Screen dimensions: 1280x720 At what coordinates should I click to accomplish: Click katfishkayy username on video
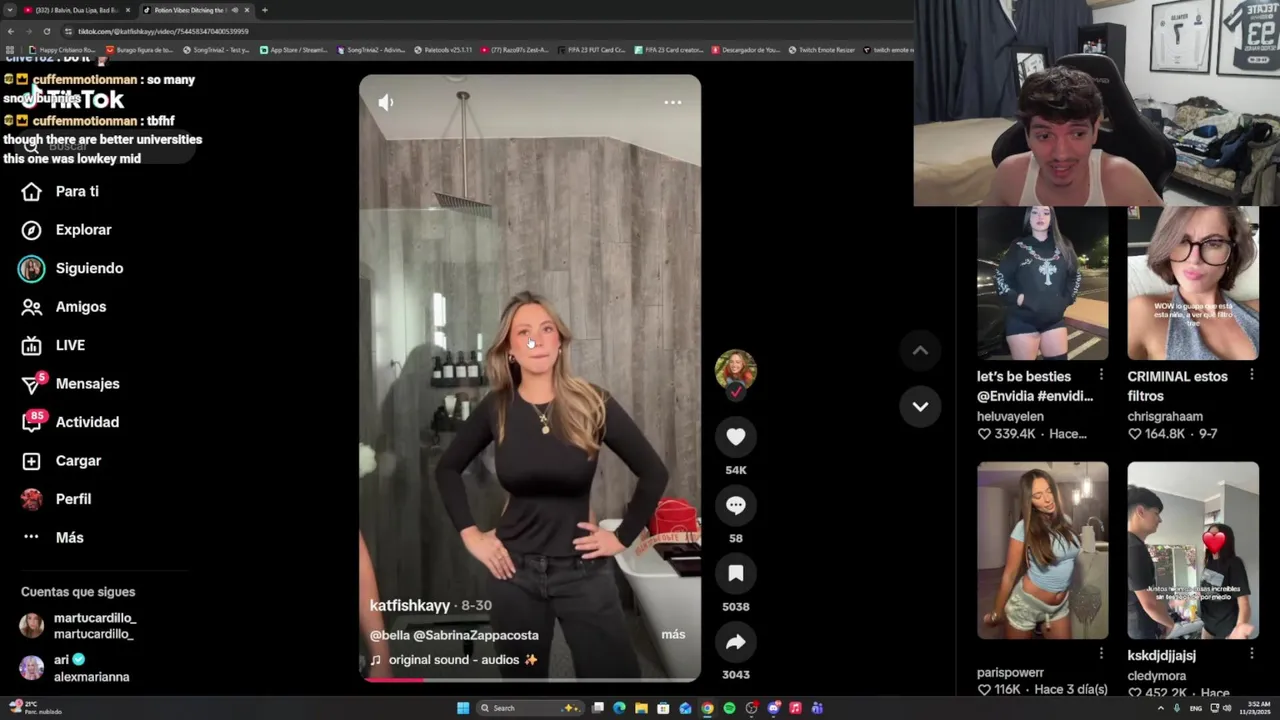(410, 606)
